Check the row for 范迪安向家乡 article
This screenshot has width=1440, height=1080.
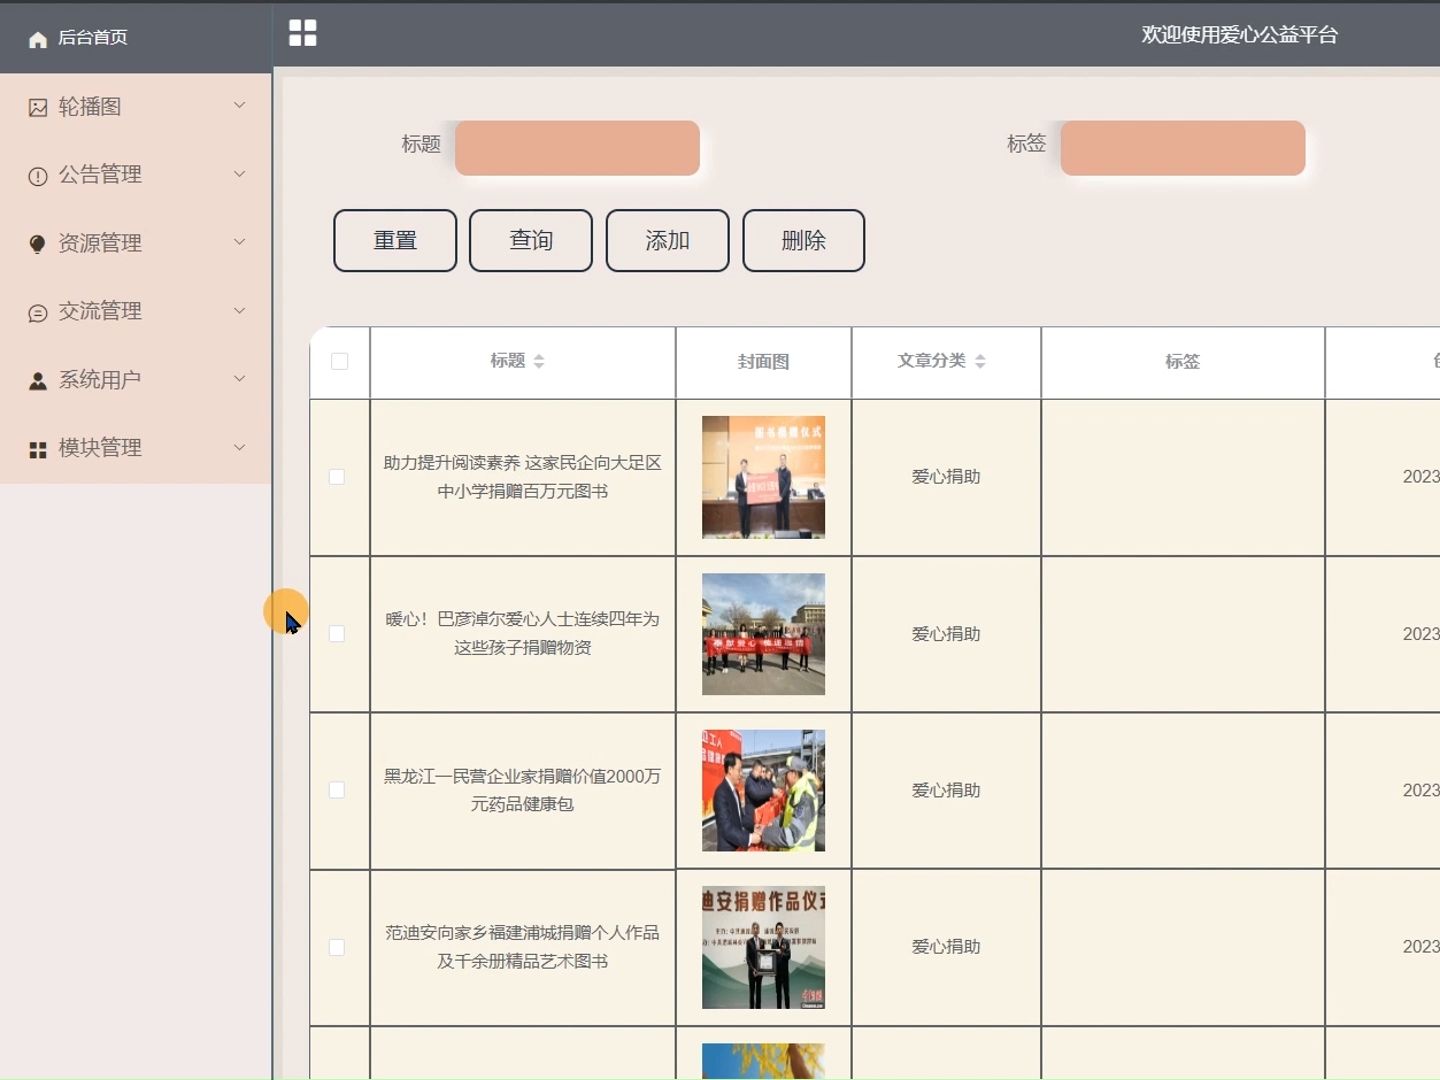click(337, 947)
